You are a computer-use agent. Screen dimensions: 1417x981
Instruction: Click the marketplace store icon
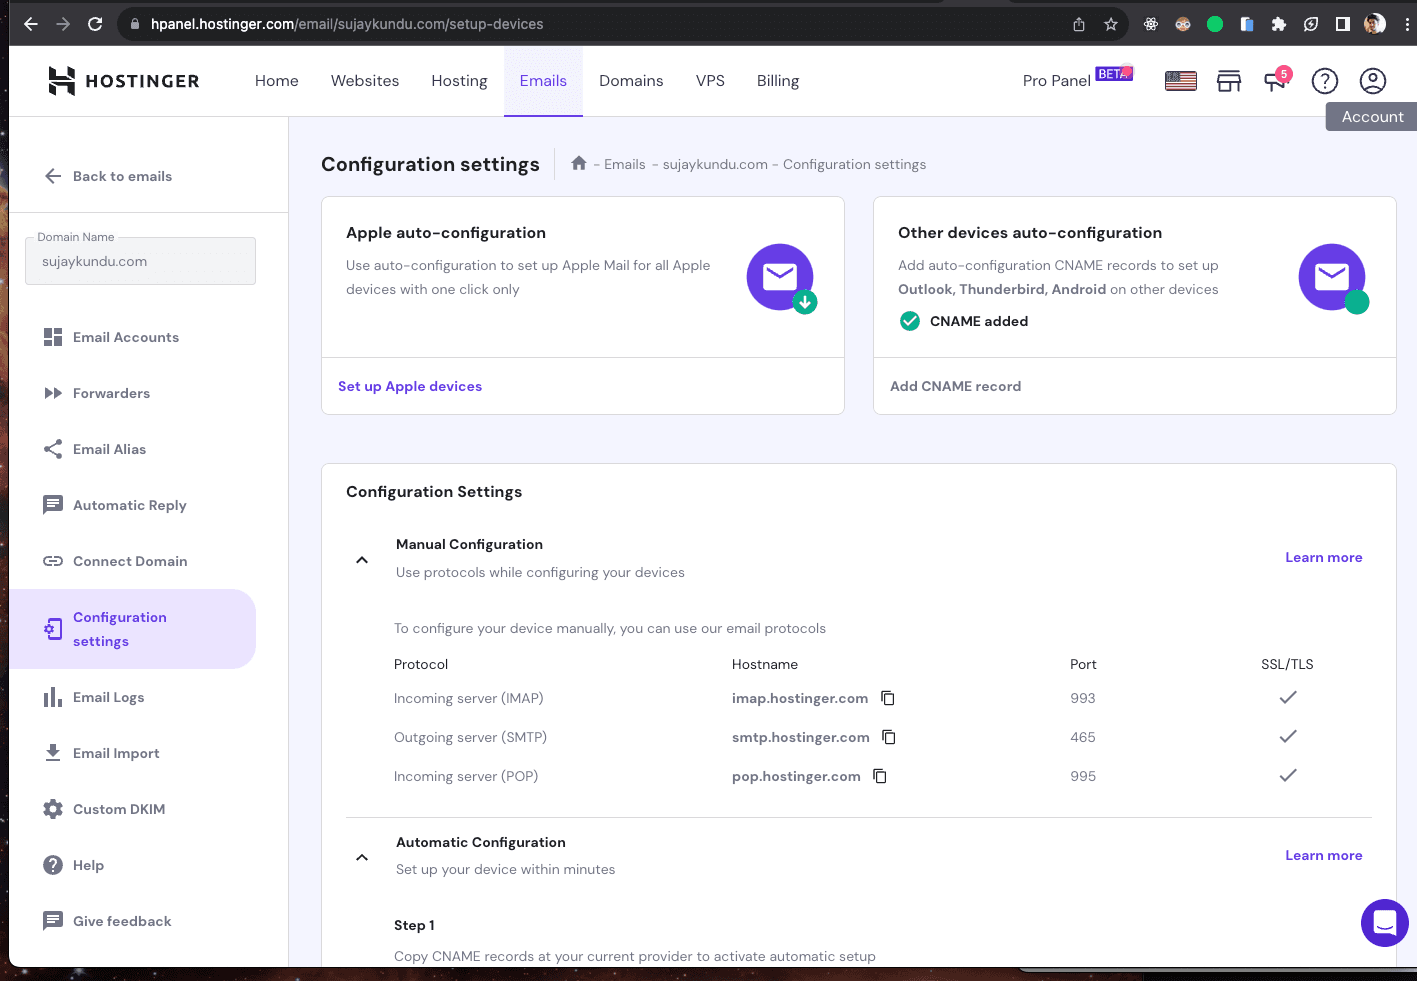pyautogui.click(x=1228, y=81)
